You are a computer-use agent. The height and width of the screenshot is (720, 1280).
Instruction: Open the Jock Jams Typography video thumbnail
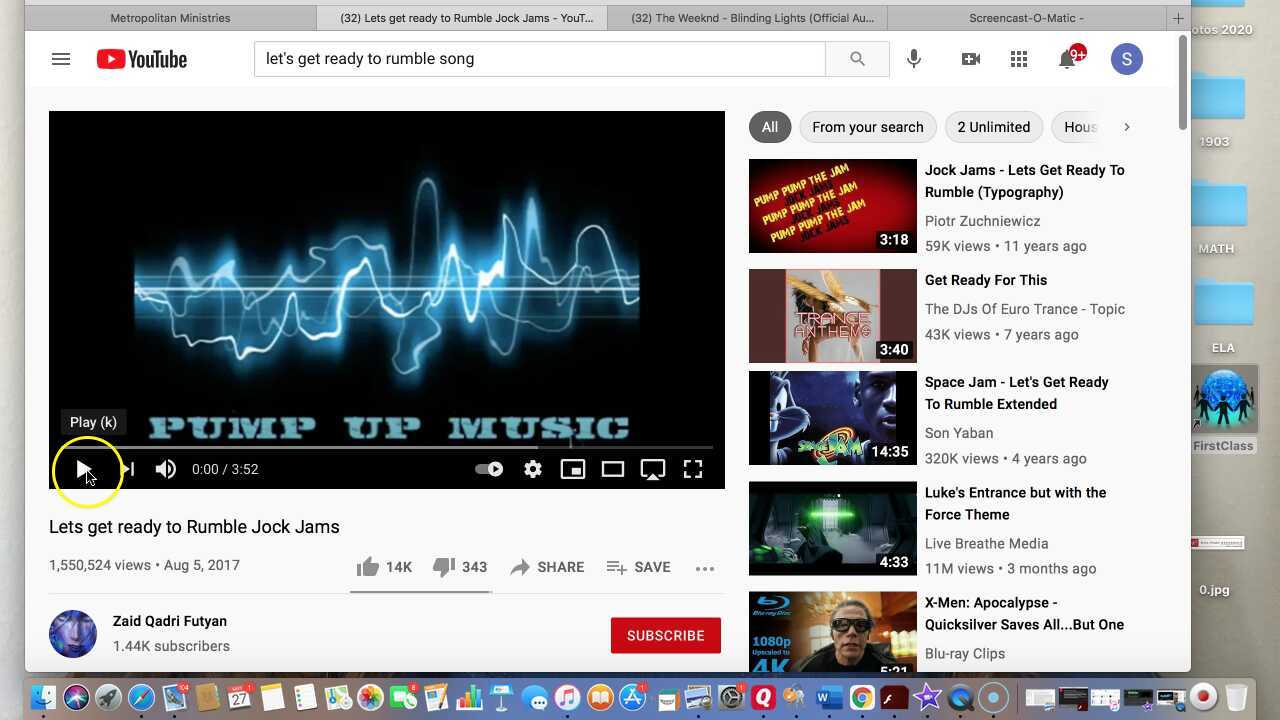point(833,206)
